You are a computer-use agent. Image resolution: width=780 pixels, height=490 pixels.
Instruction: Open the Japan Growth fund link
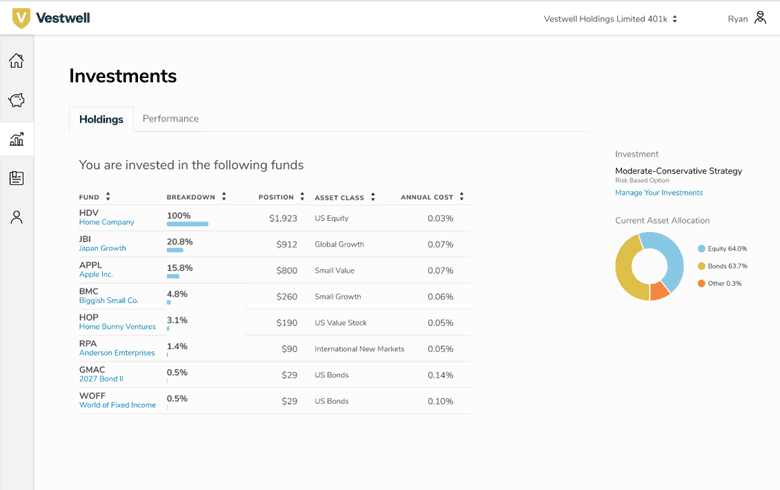(102, 248)
